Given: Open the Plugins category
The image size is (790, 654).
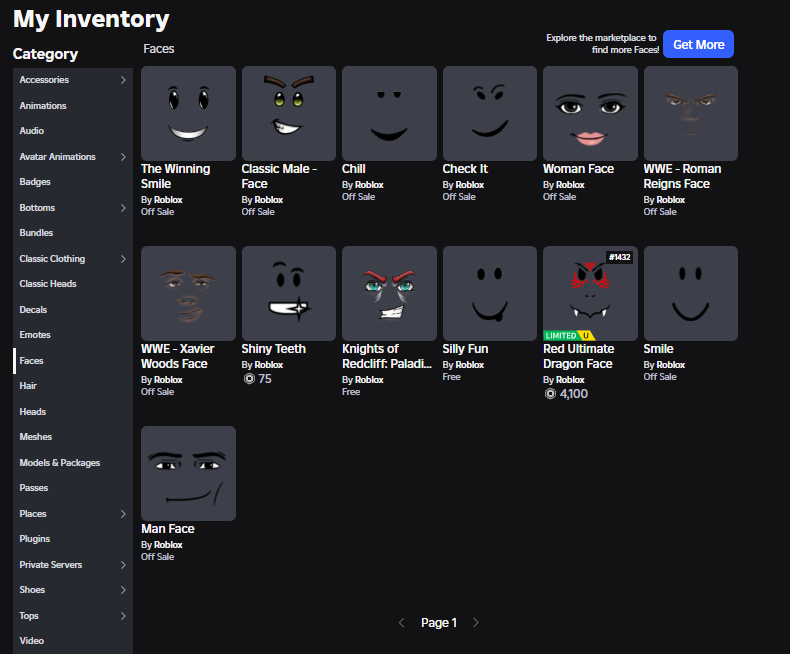Looking at the screenshot, I should (73, 539).
